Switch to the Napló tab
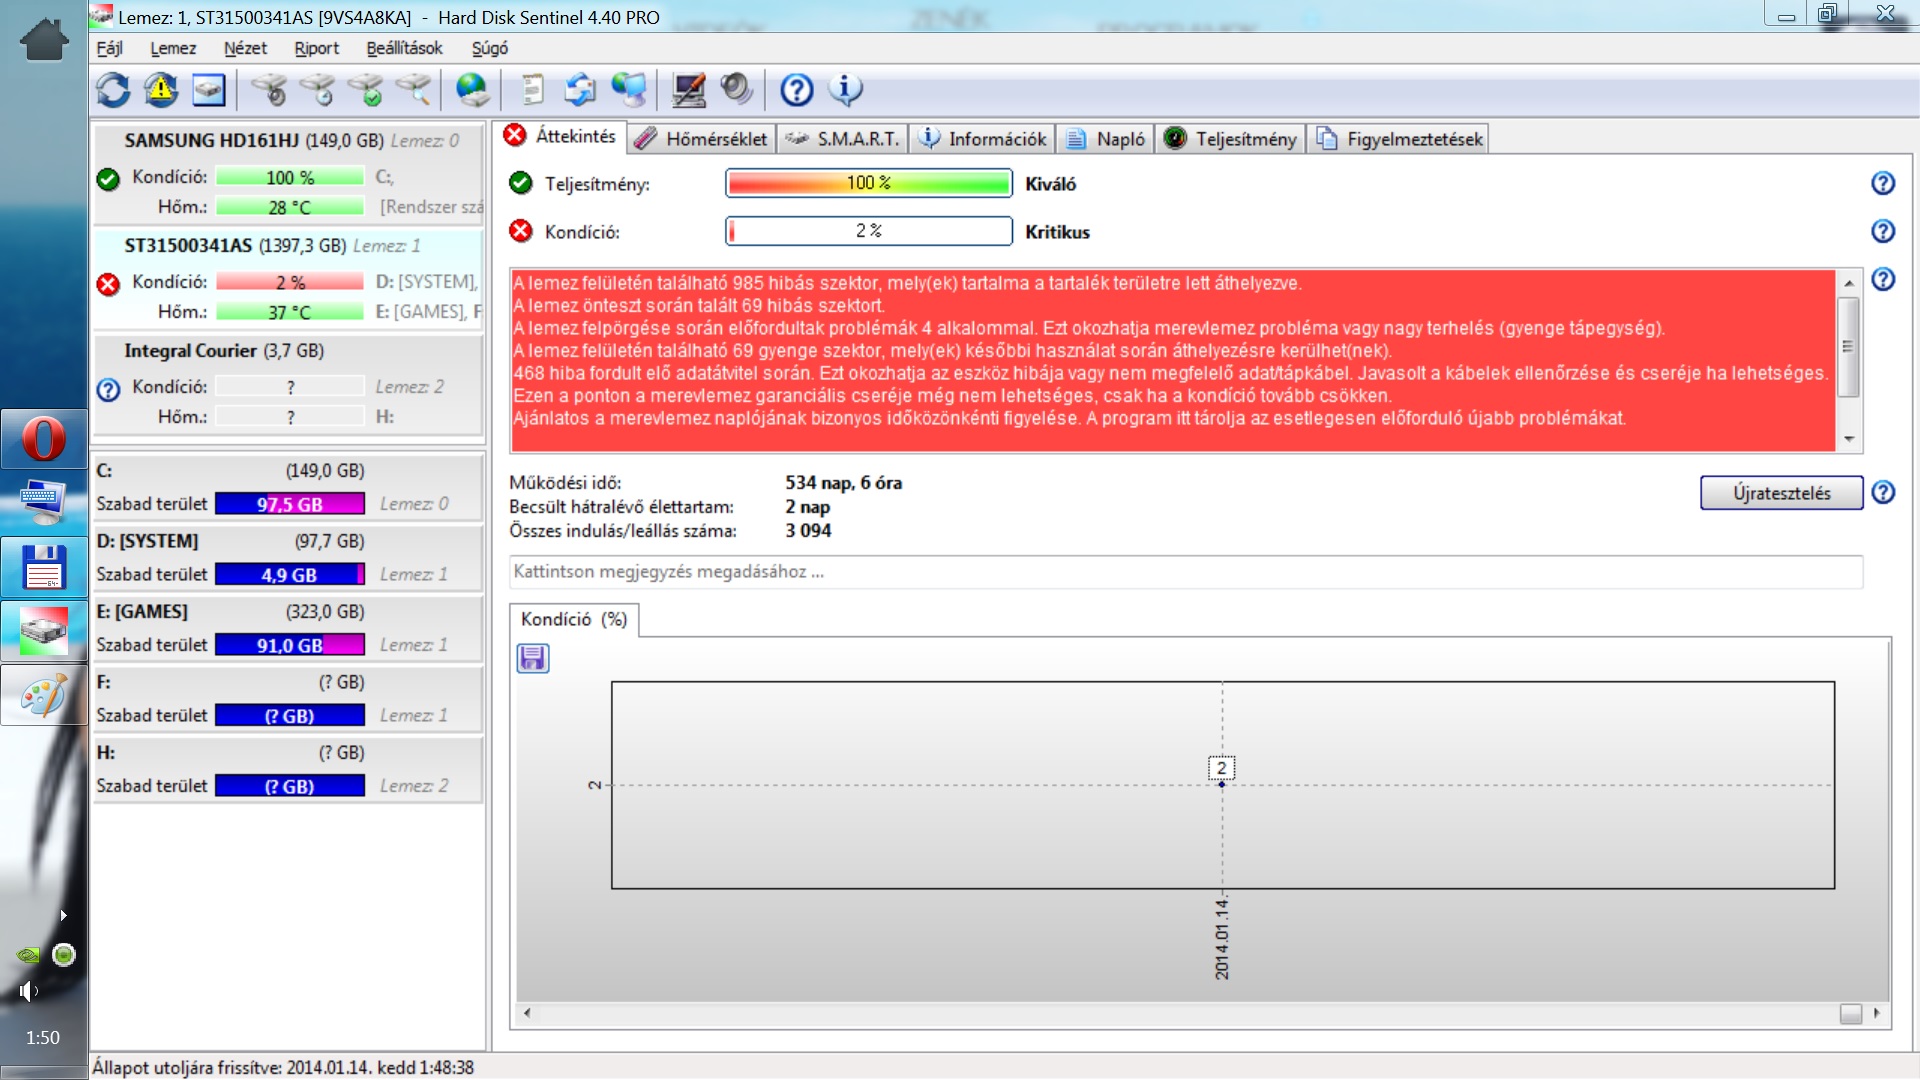1920x1080 pixels. 1106,139
